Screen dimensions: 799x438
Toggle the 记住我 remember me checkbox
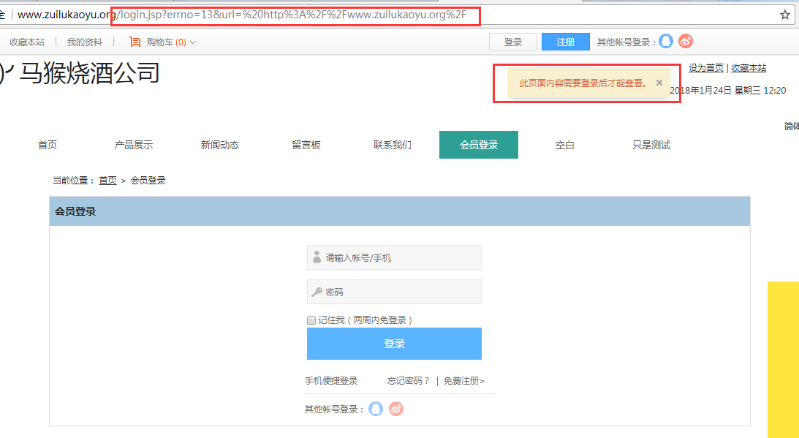coord(312,320)
